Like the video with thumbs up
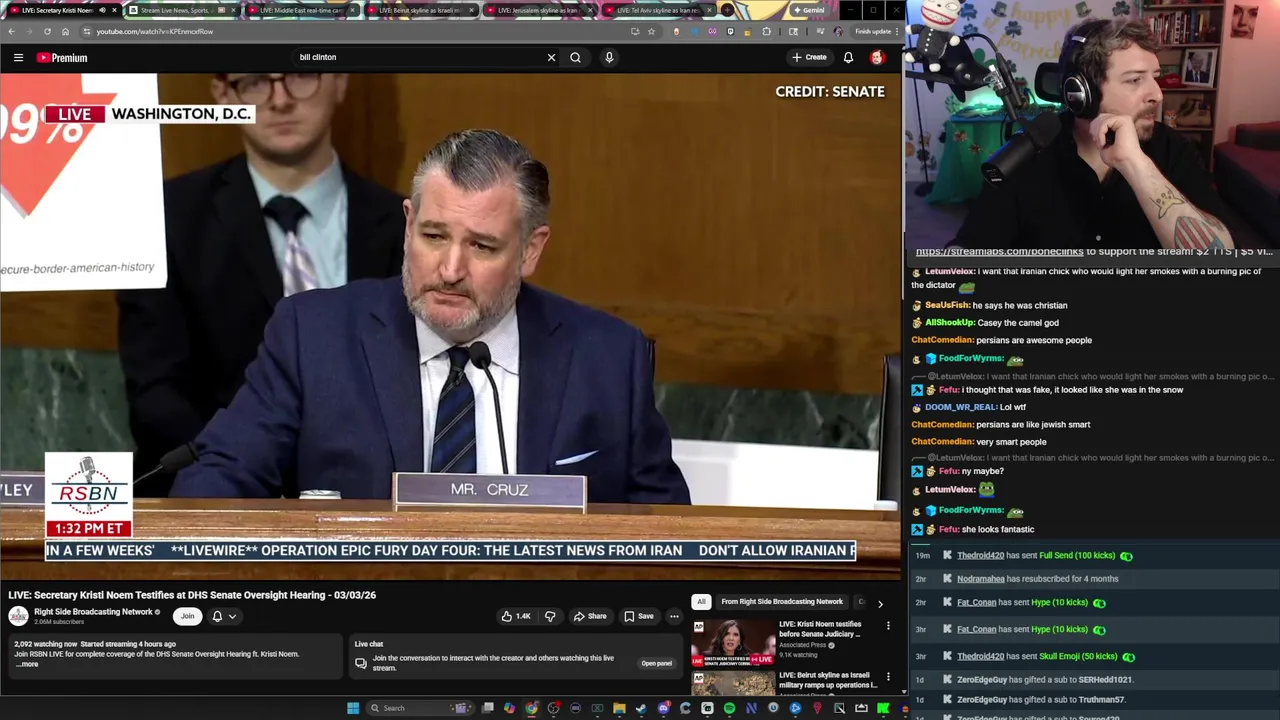 tap(516, 616)
